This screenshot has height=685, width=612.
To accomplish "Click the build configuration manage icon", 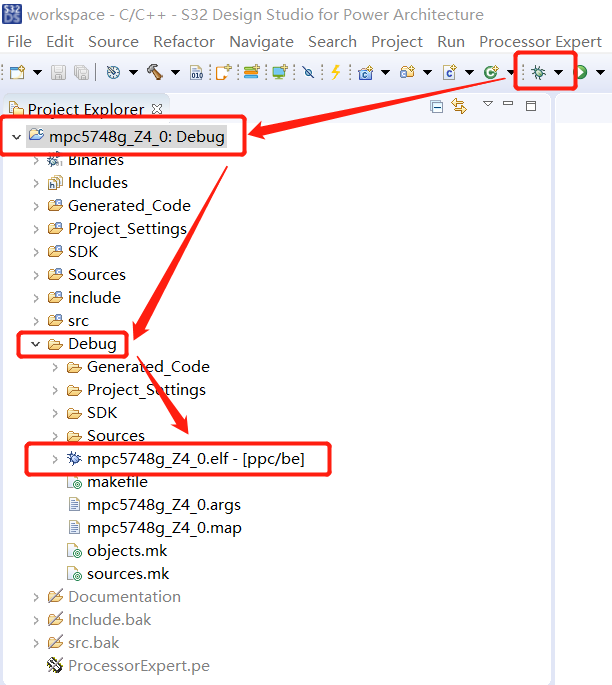I will [113, 72].
